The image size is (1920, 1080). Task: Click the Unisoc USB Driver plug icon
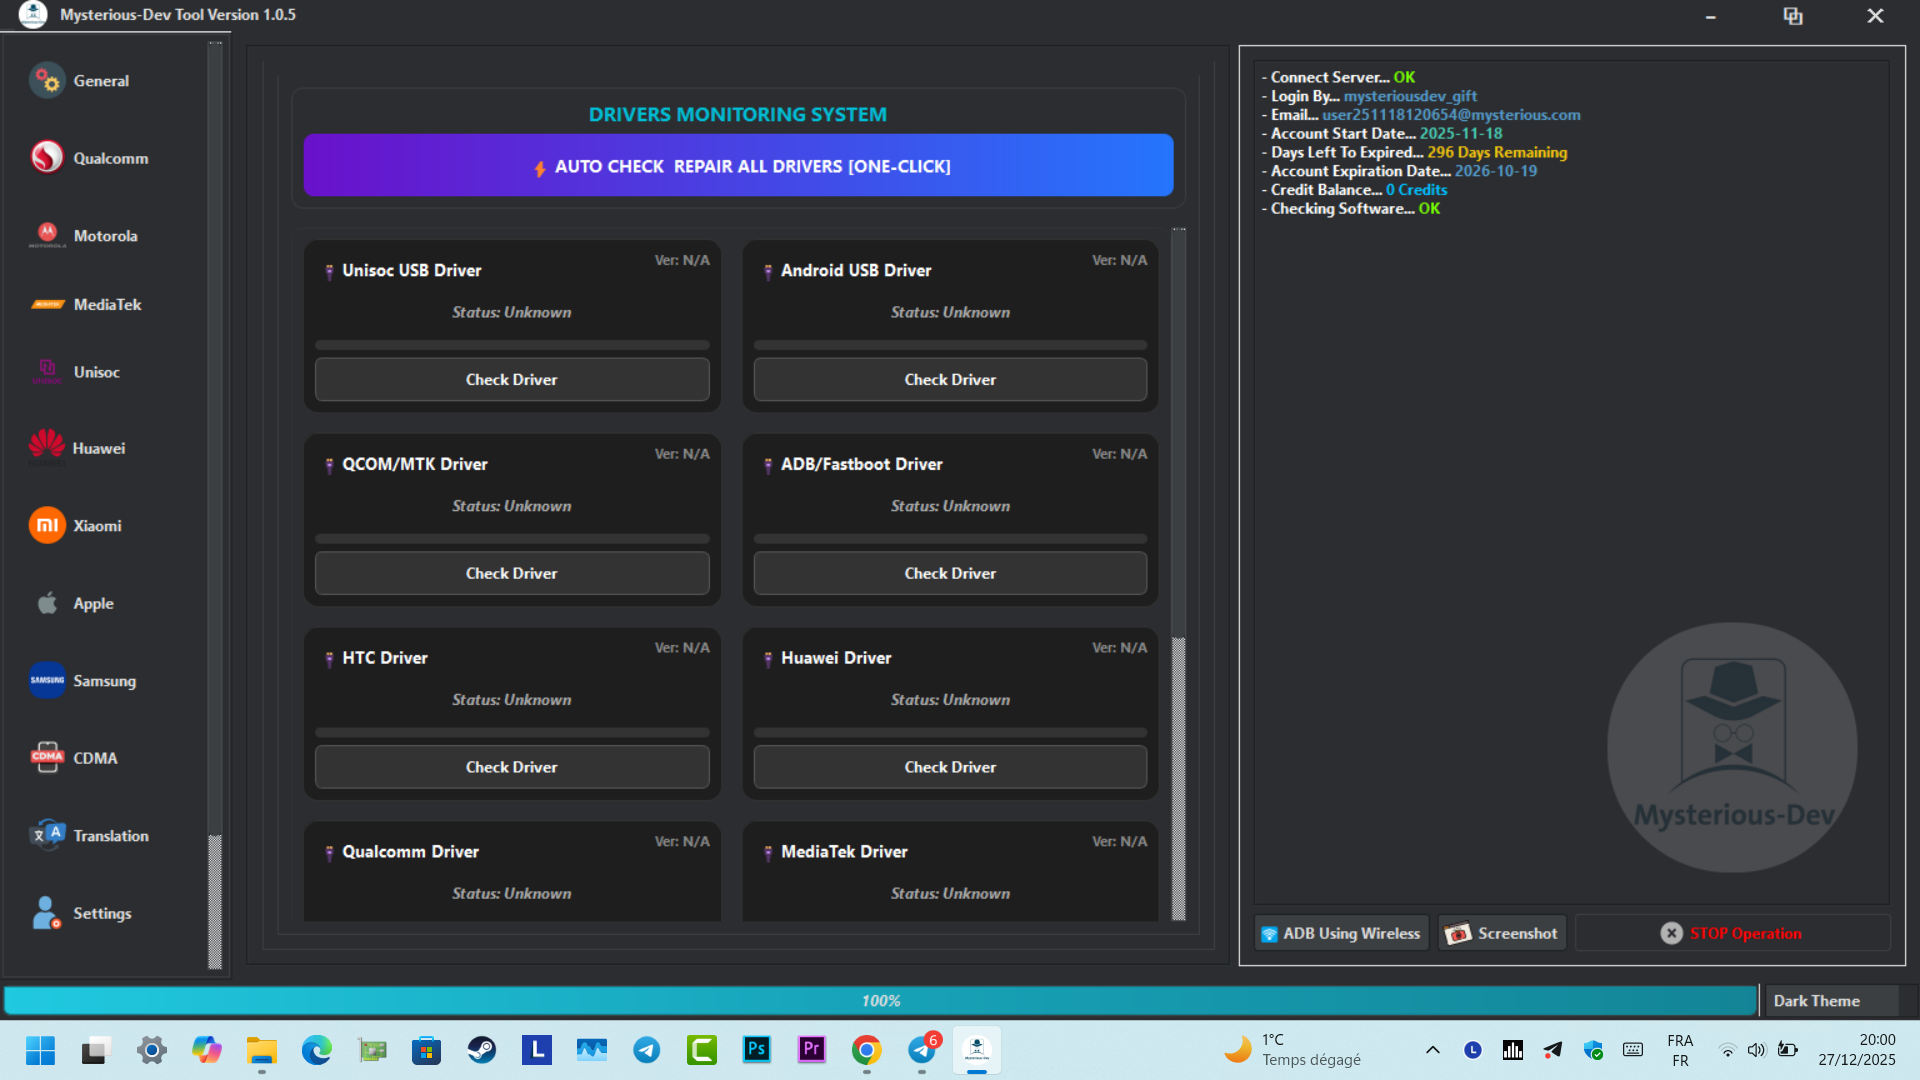point(329,271)
